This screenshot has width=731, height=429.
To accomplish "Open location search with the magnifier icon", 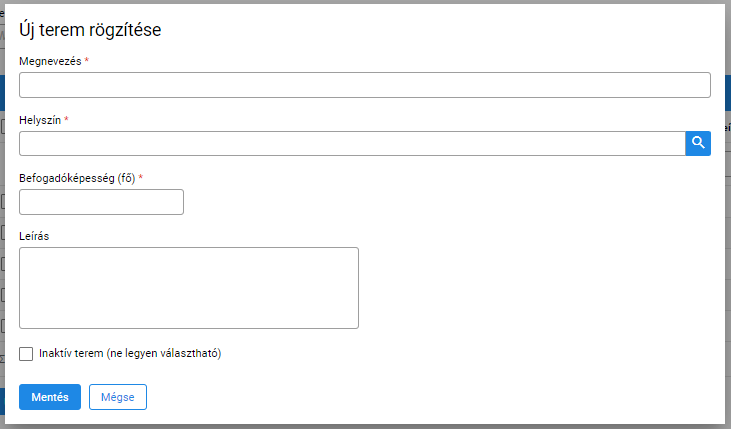I will [x=698, y=143].
